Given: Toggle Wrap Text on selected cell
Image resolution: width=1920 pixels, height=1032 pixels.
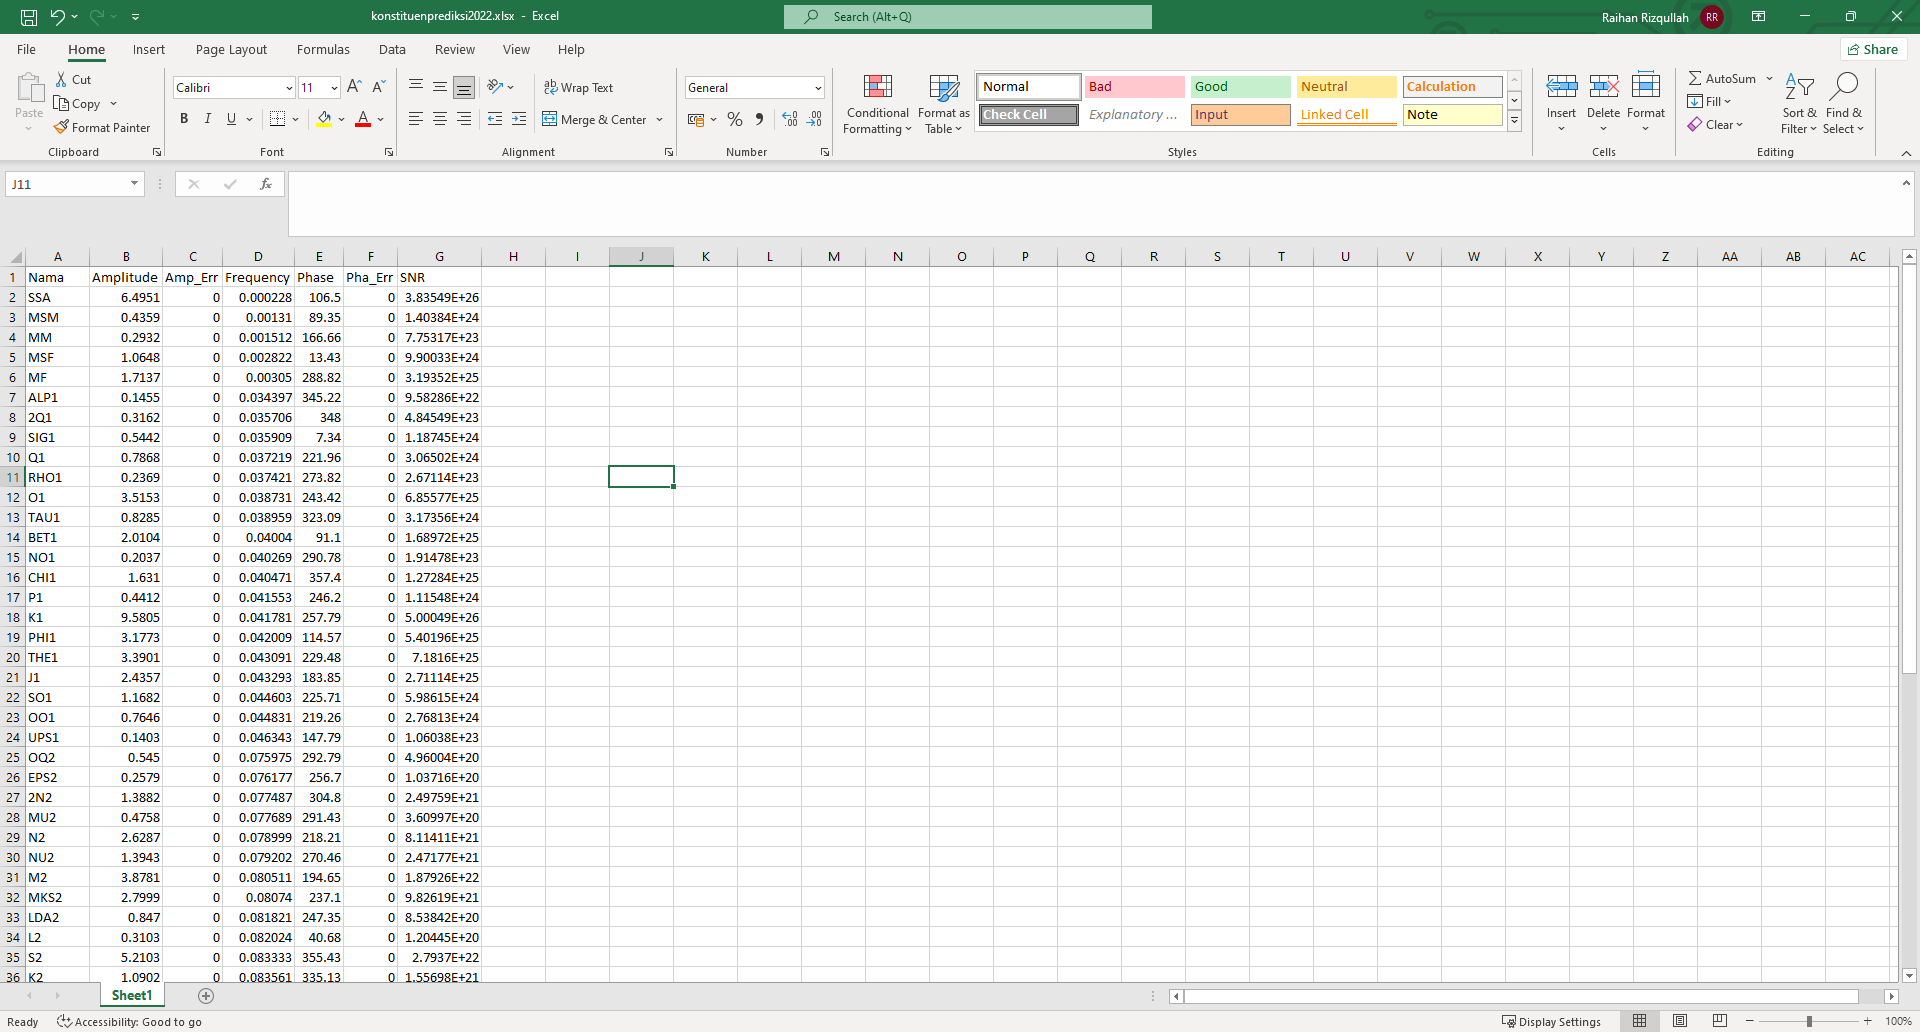Looking at the screenshot, I should 578,88.
